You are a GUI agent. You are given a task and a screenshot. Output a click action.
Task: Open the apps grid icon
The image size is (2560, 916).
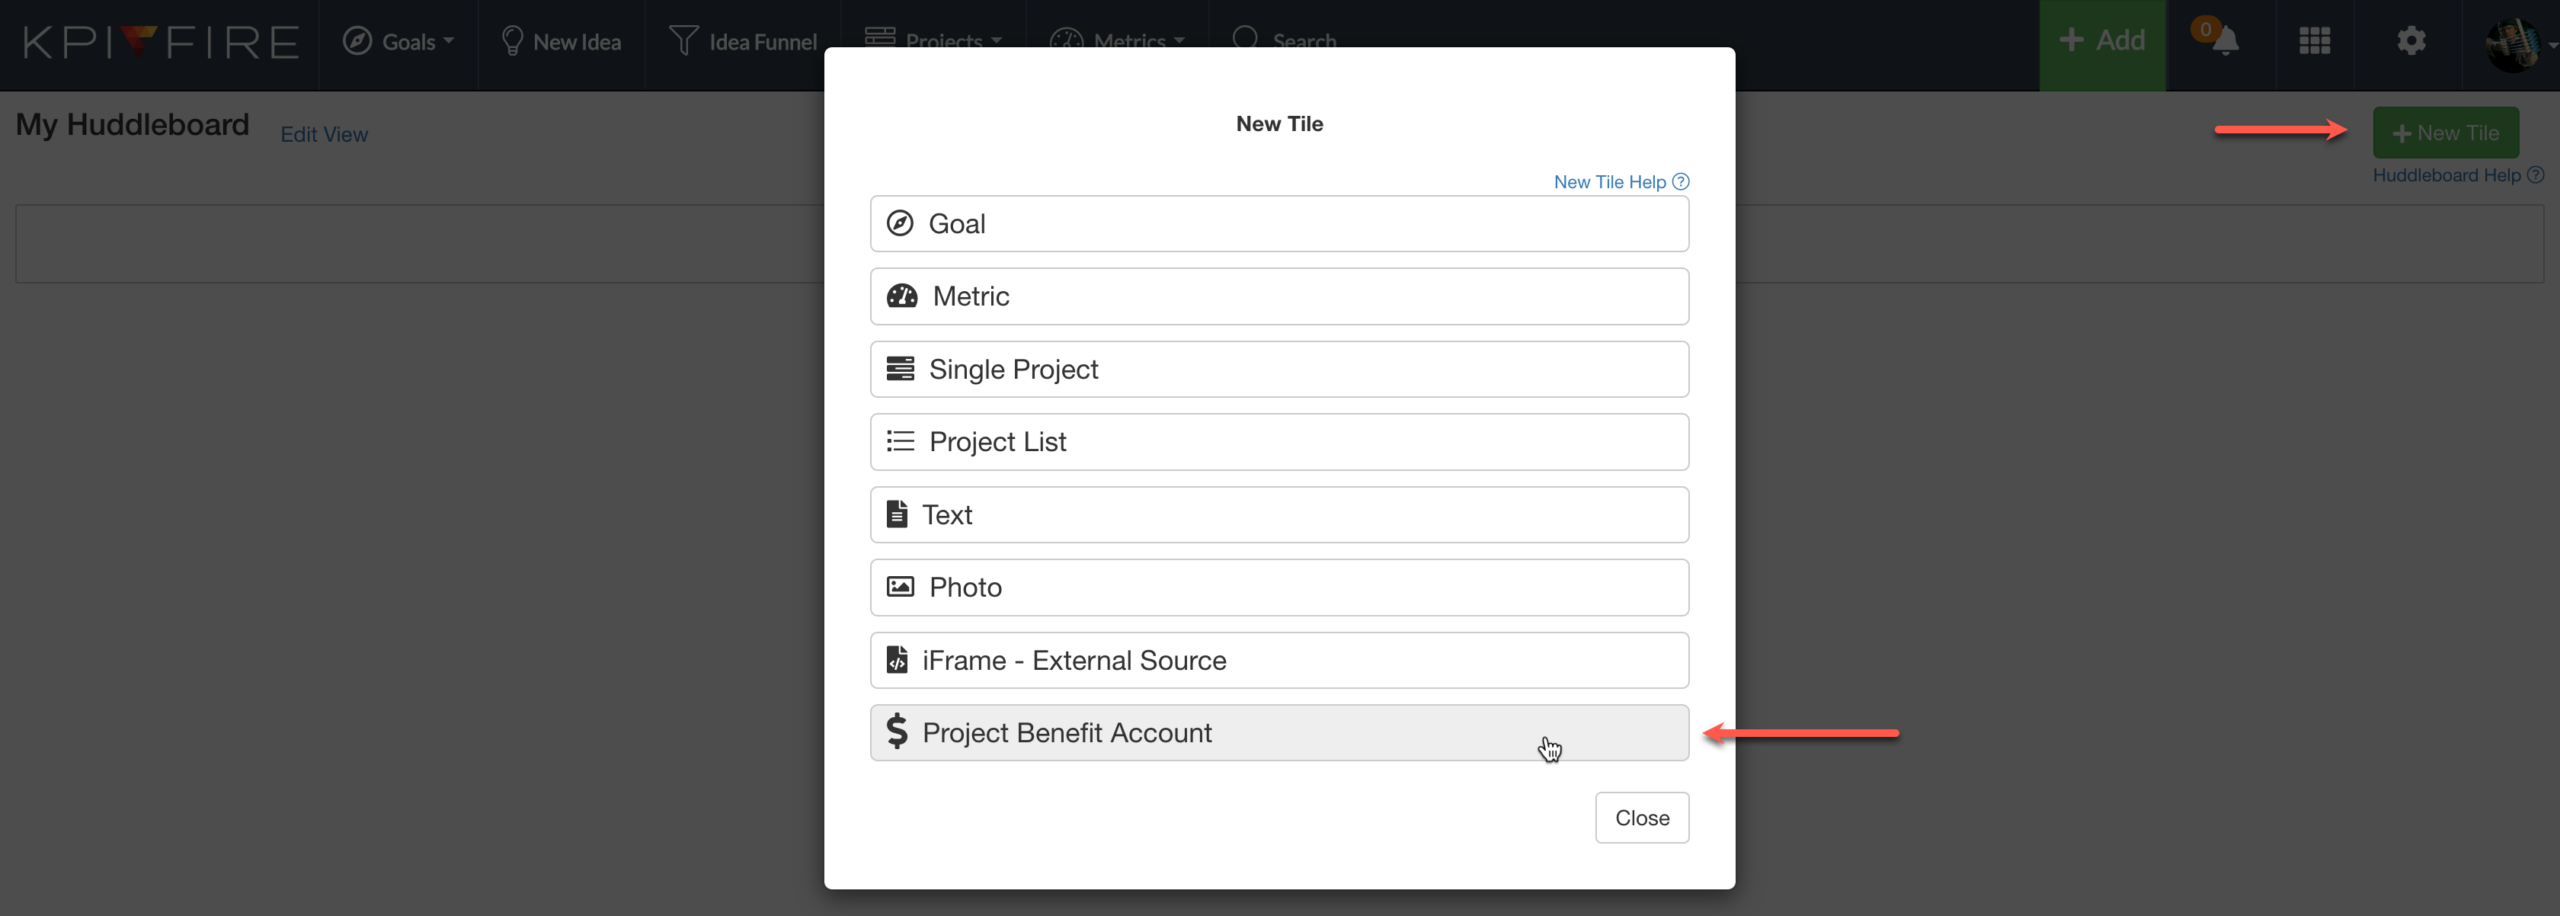2314,41
